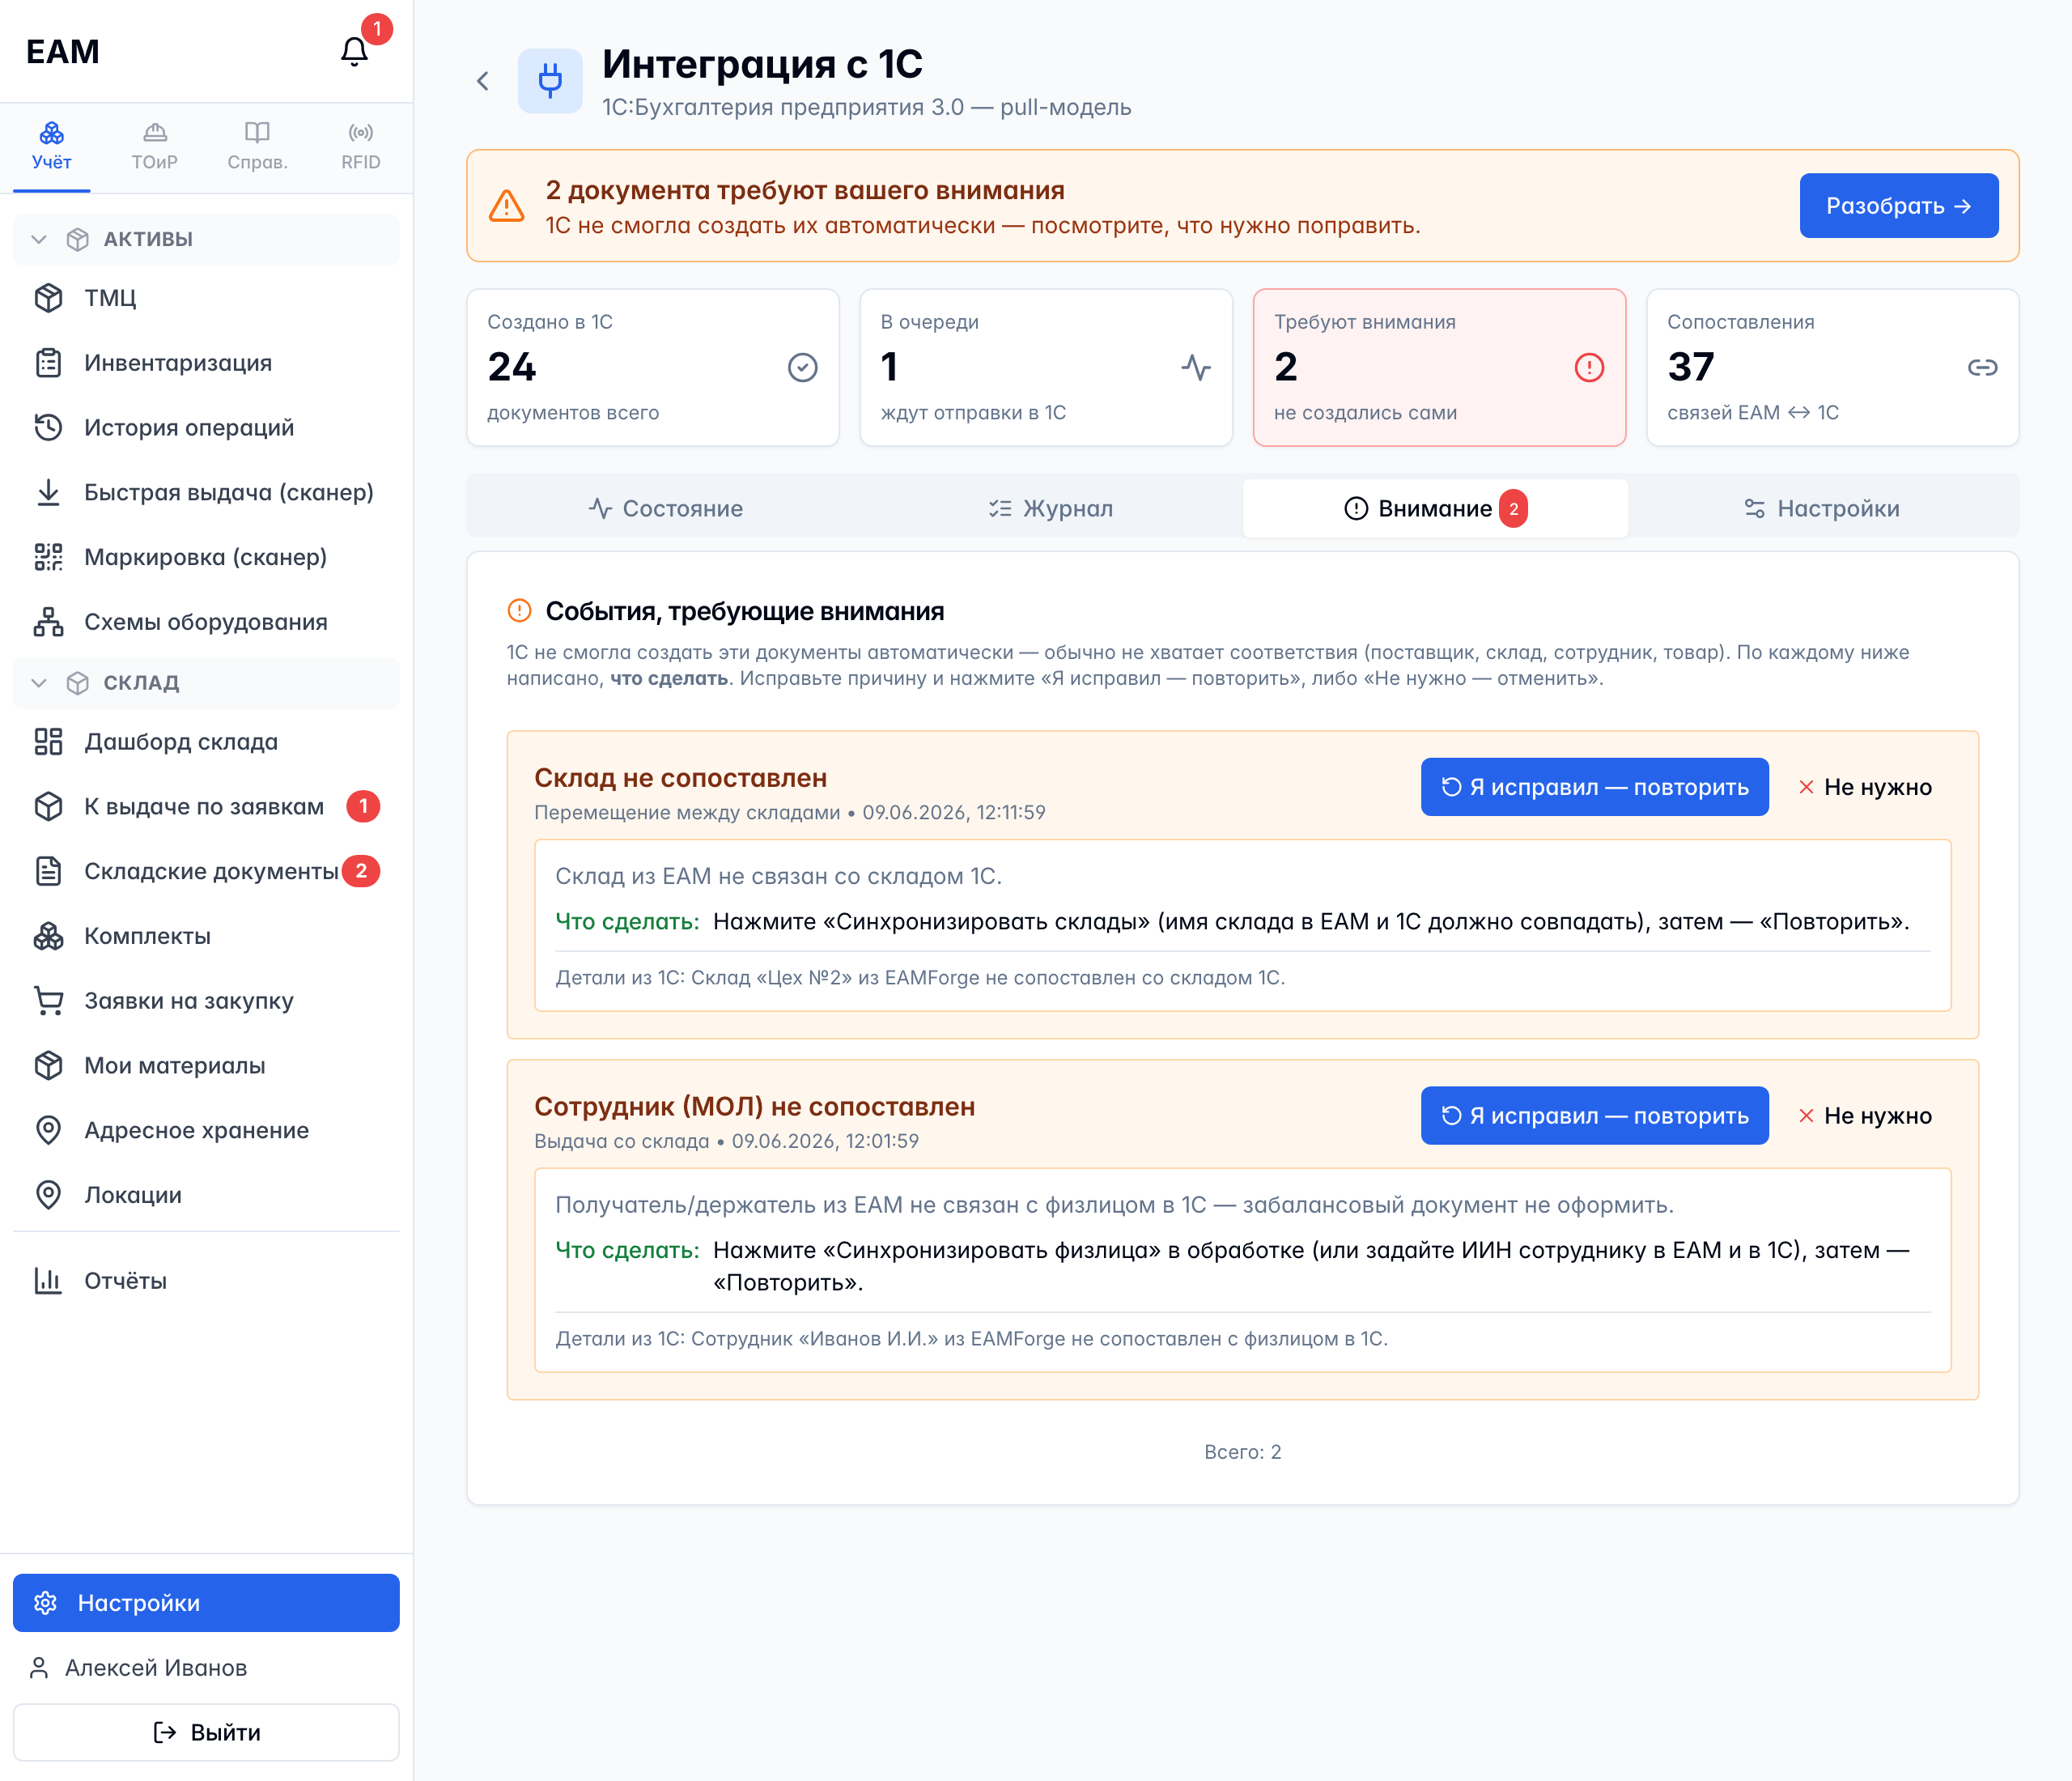Open the В очереди stat card
The image size is (2072, 1781).
1046,368
